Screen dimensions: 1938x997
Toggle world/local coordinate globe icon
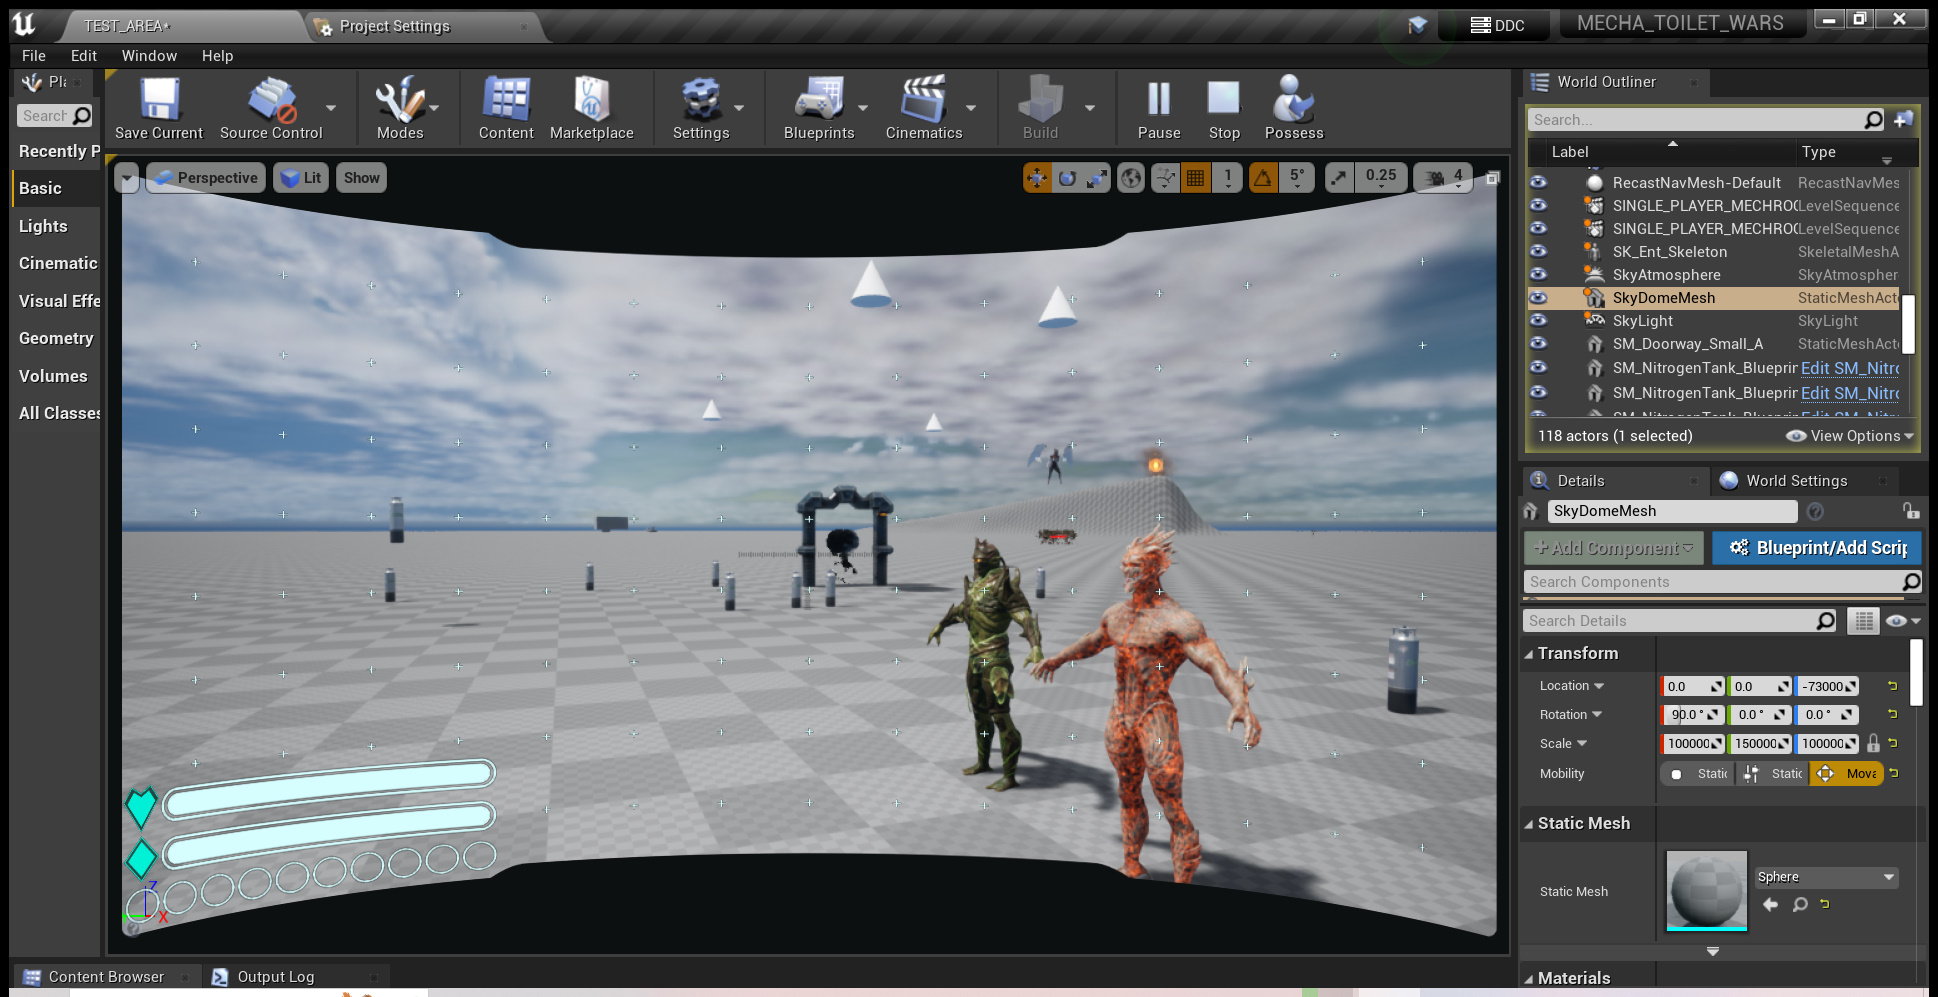tap(1130, 178)
